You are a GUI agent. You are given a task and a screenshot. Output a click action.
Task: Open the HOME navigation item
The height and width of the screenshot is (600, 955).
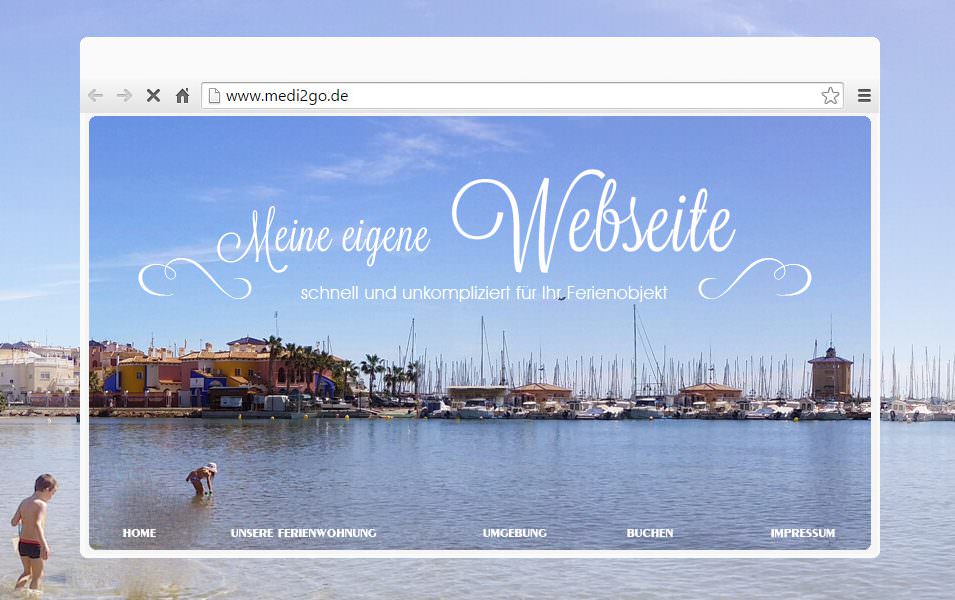(139, 533)
